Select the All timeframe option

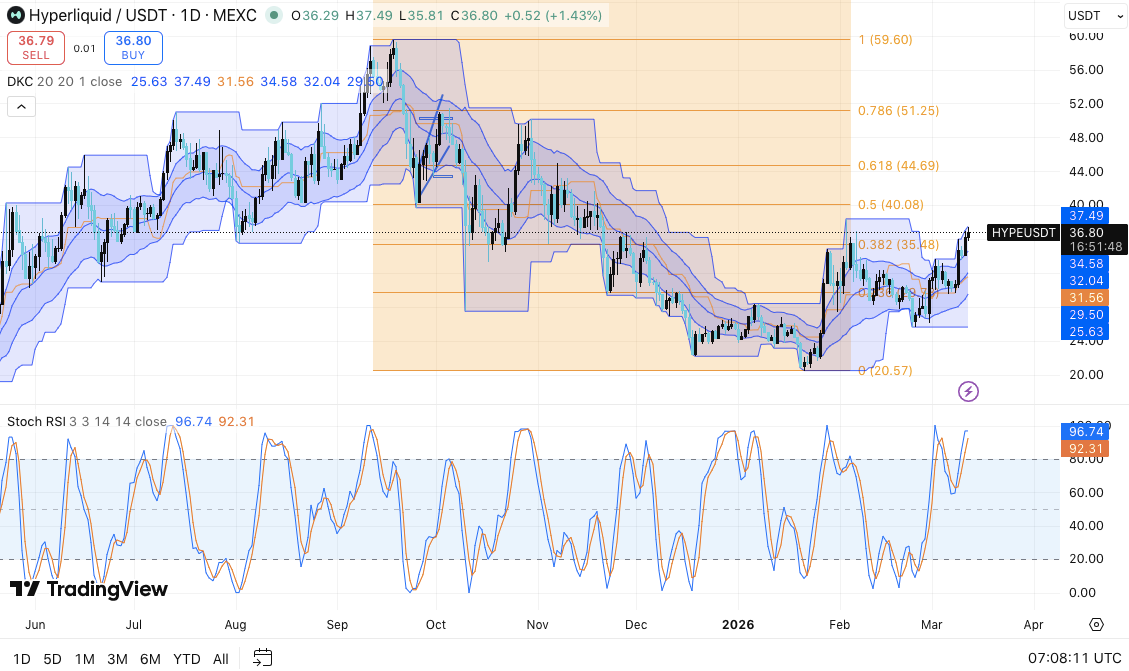point(220,659)
